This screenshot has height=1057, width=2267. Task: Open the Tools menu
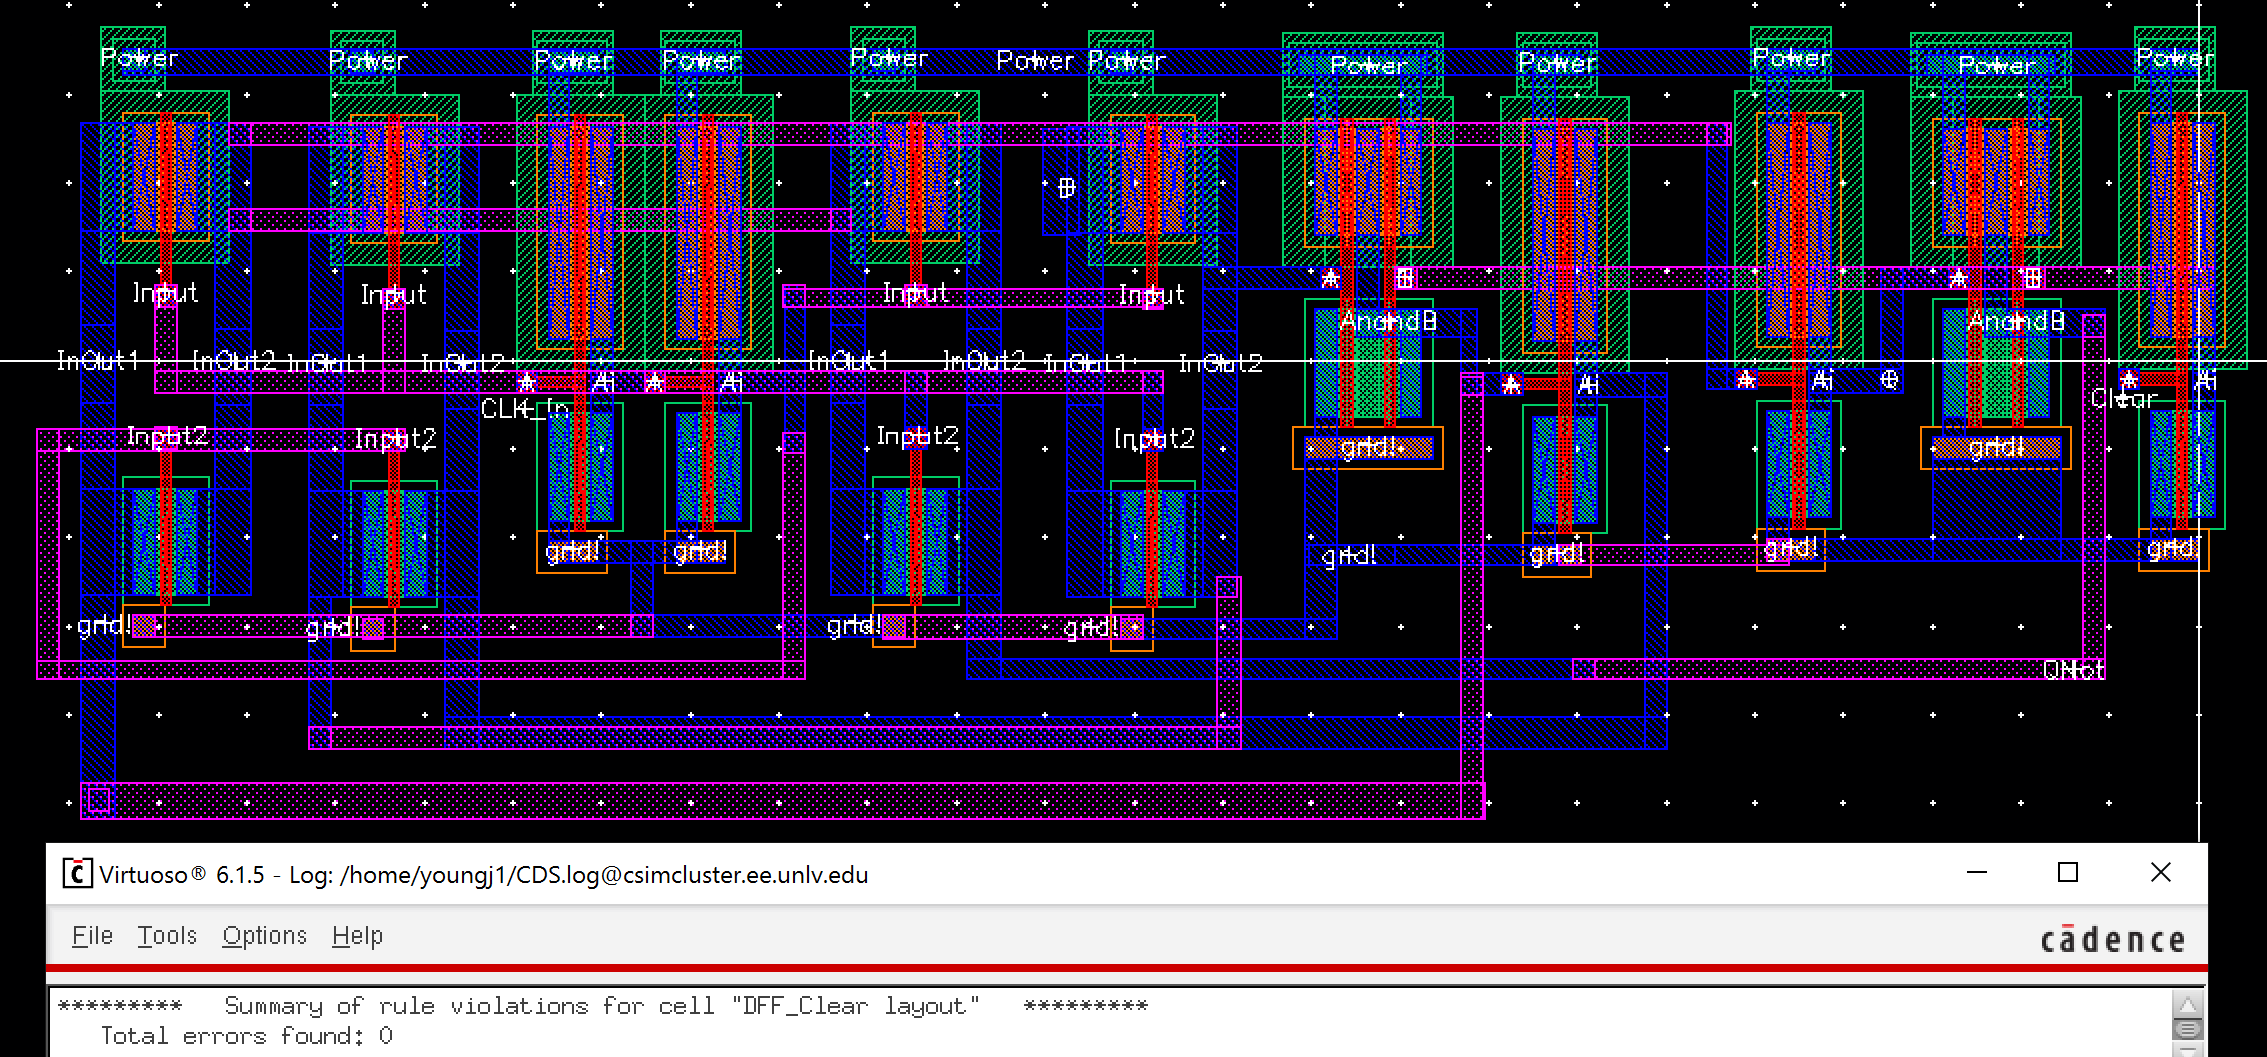click(167, 936)
